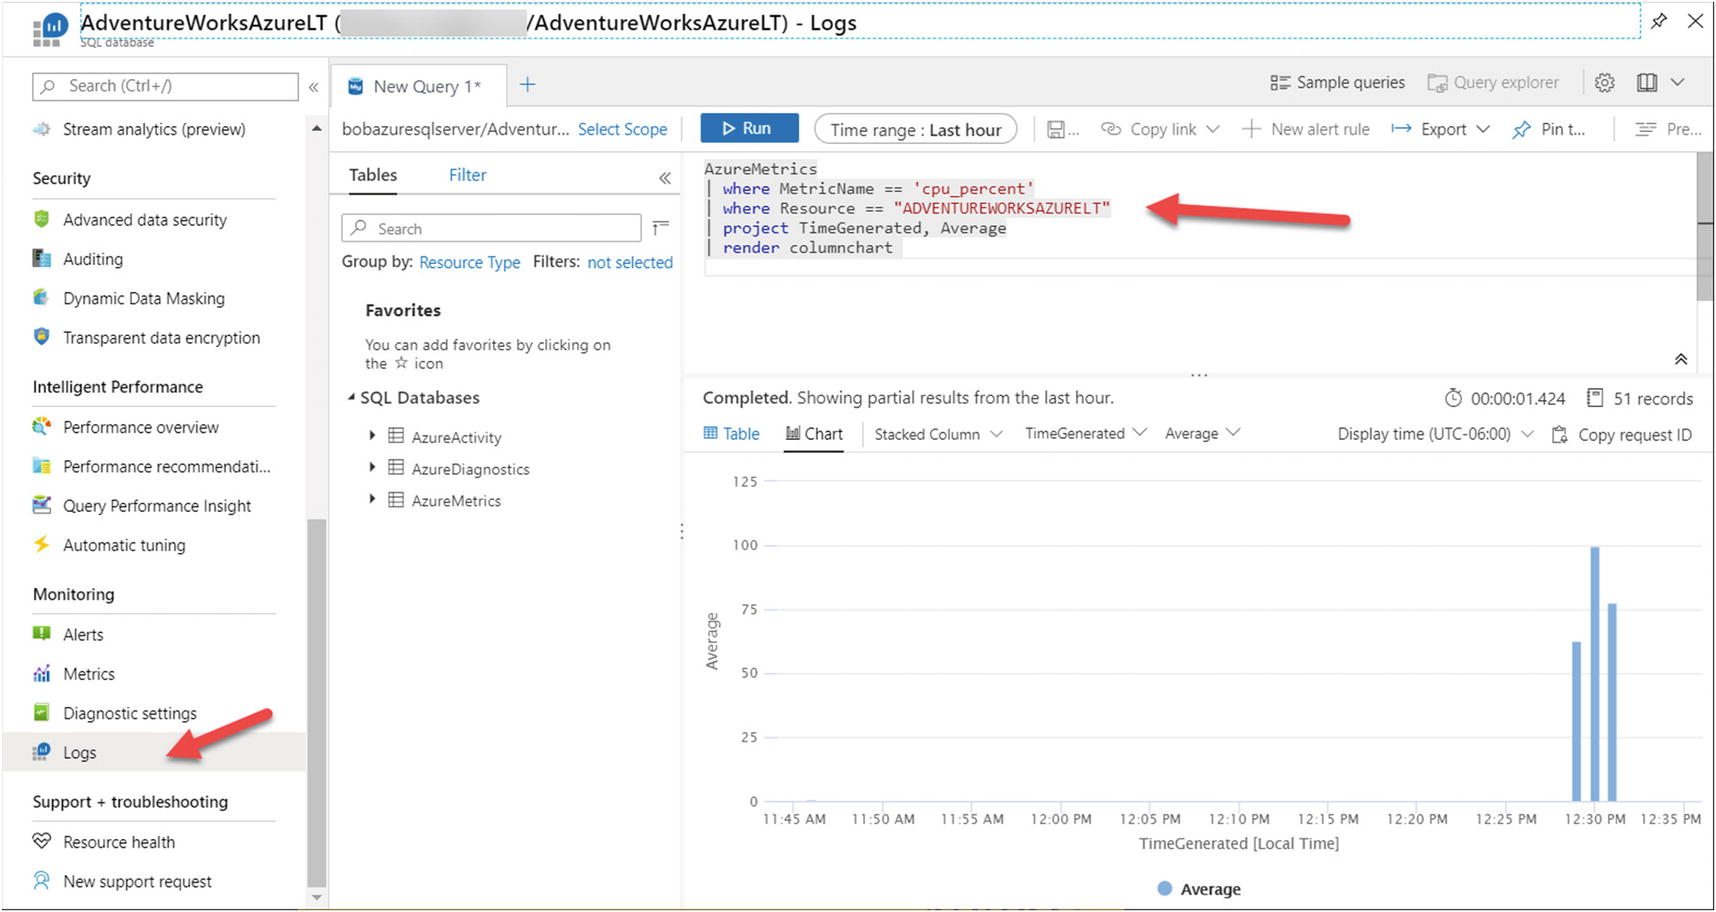Add a new query tab with plus

(x=528, y=85)
